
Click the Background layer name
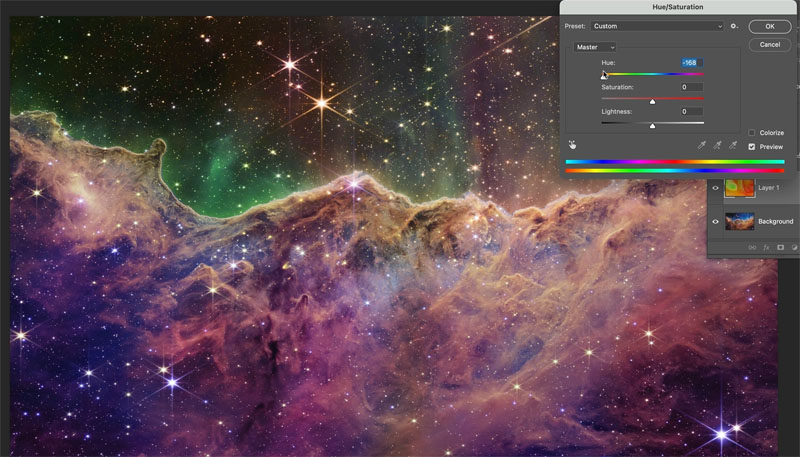click(776, 221)
